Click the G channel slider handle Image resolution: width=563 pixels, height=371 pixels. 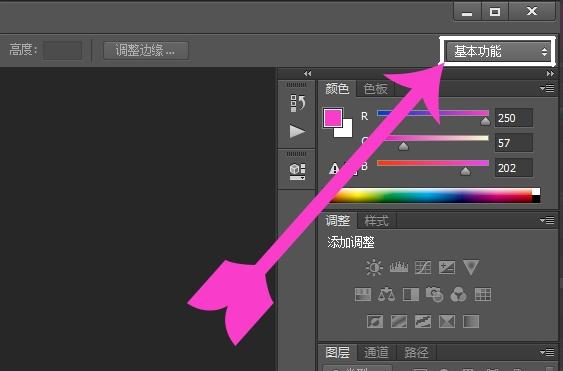(x=403, y=146)
